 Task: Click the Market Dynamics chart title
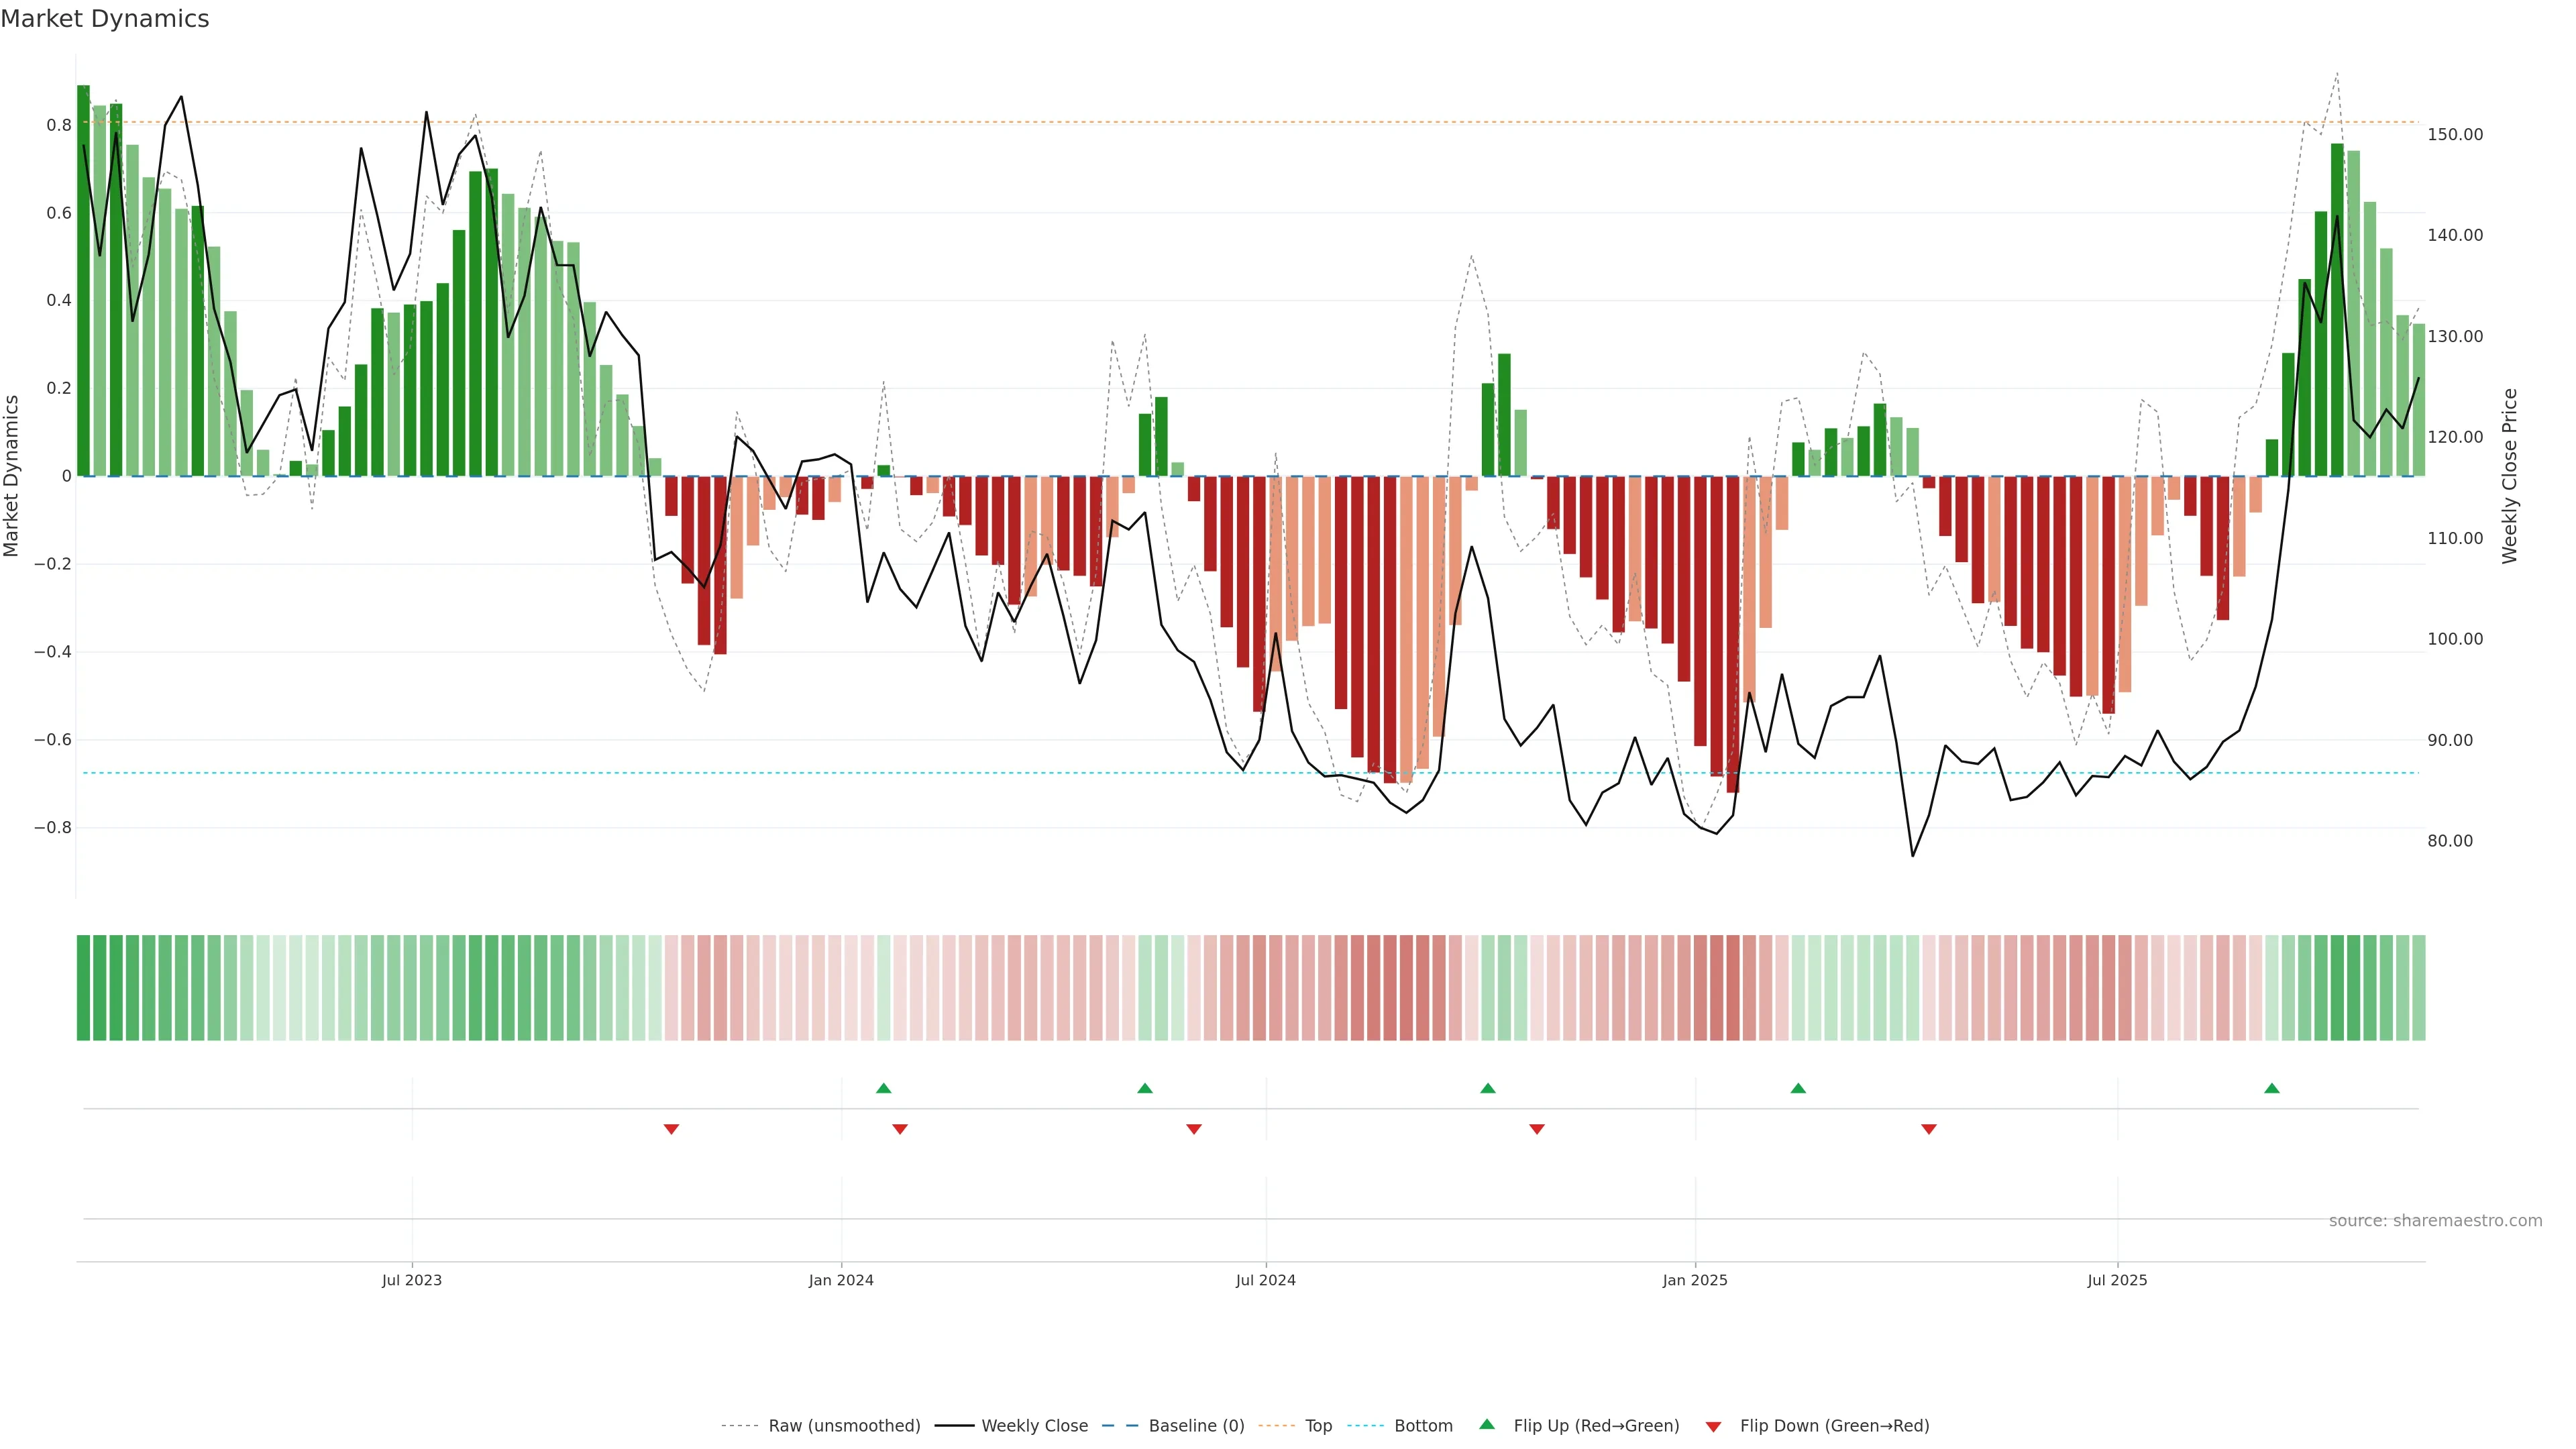point(105,19)
